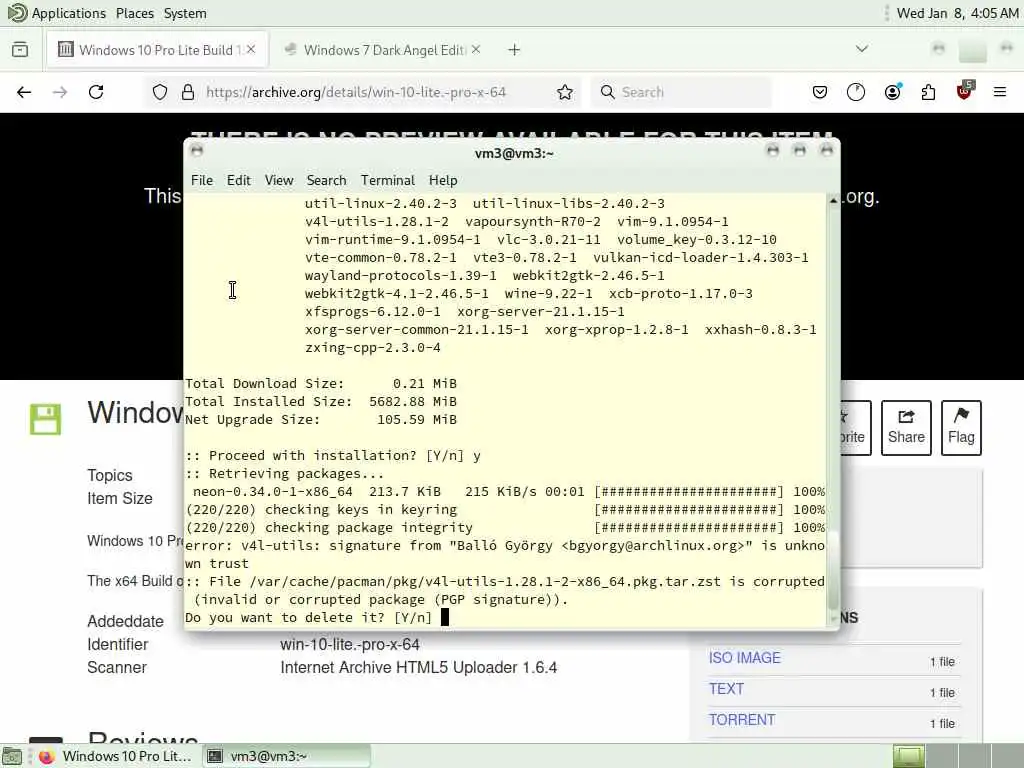Screen dimensions: 1024x768
Task: Go back to previous page
Action: point(24,92)
